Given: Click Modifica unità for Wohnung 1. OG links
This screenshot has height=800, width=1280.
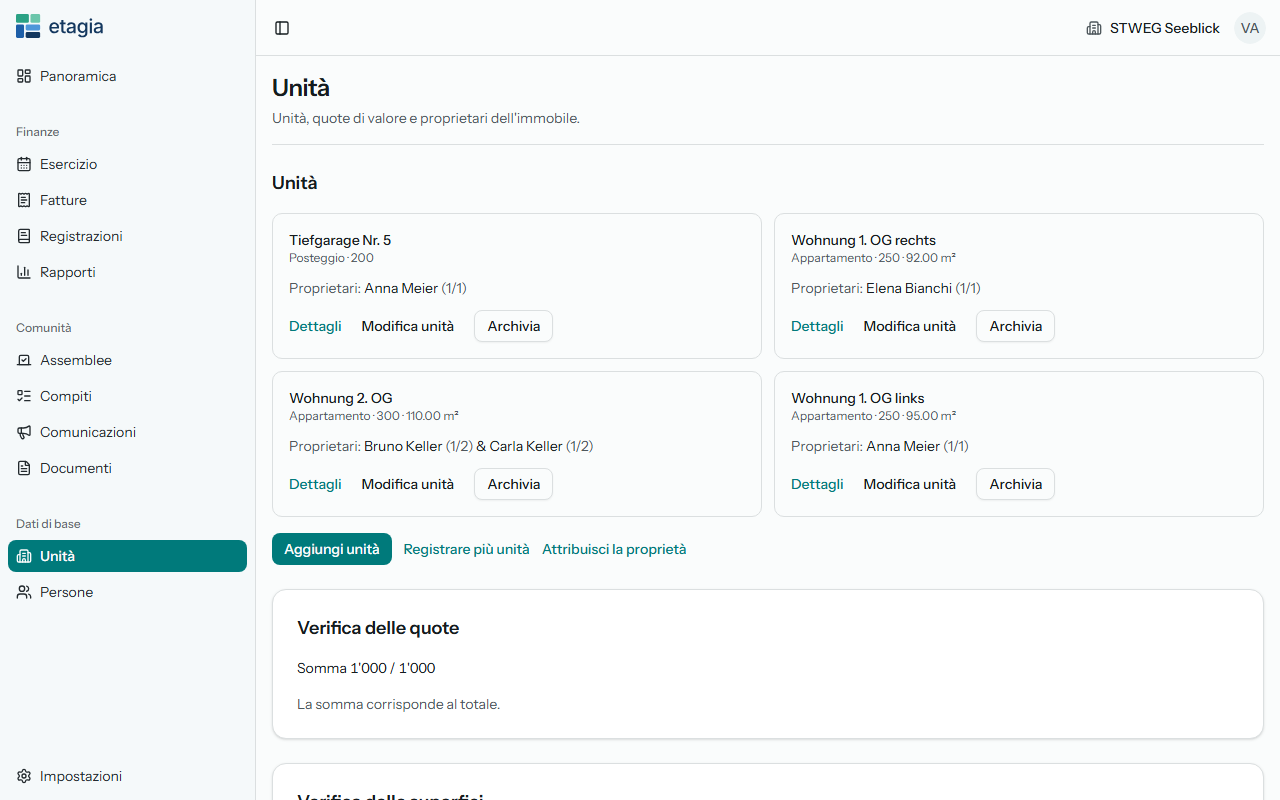Looking at the screenshot, I should pyautogui.click(x=910, y=484).
